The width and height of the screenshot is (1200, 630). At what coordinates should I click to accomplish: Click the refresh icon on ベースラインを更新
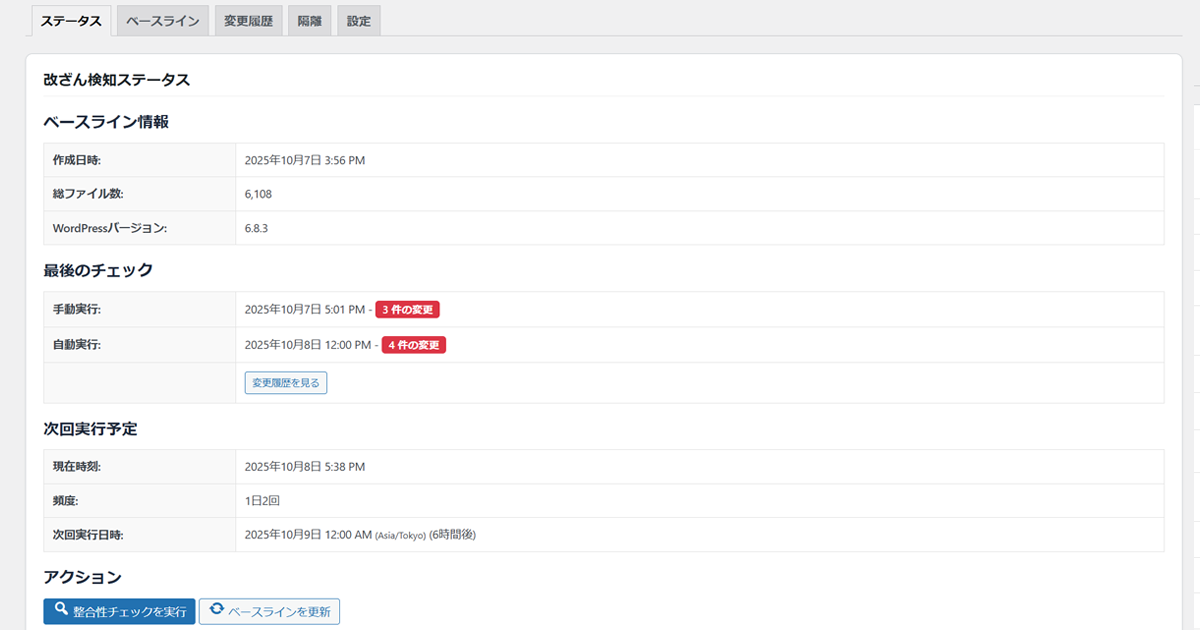point(216,610)
